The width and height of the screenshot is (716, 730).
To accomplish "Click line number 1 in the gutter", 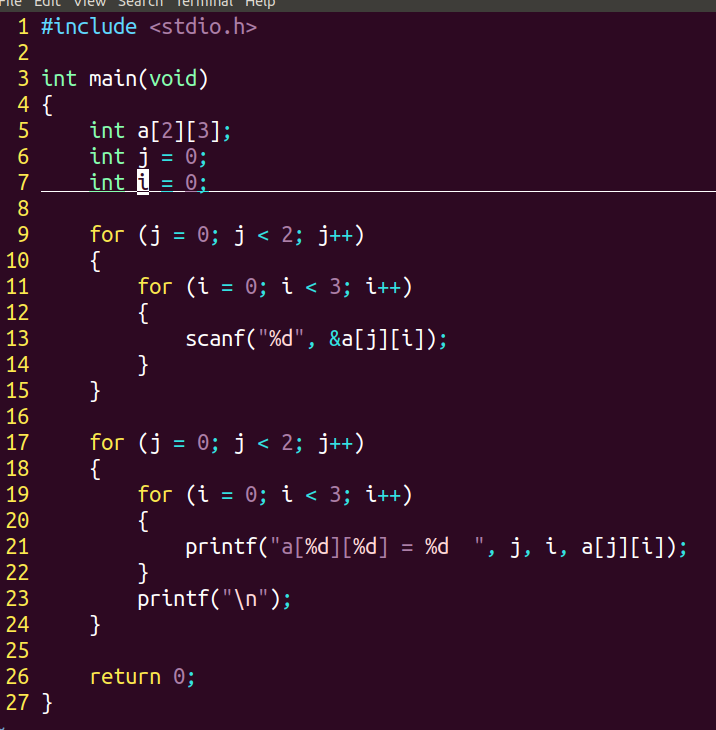I will point(23,27).
